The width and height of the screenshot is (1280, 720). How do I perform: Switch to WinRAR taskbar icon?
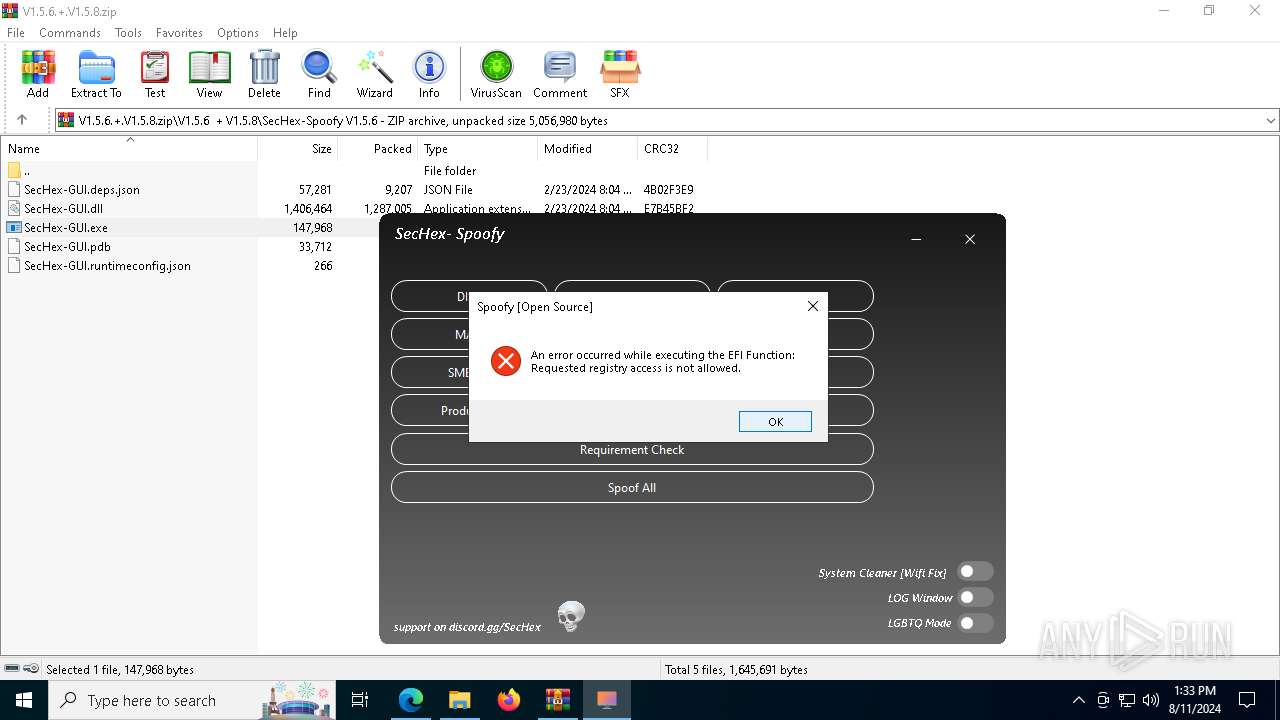pos(558,700)
